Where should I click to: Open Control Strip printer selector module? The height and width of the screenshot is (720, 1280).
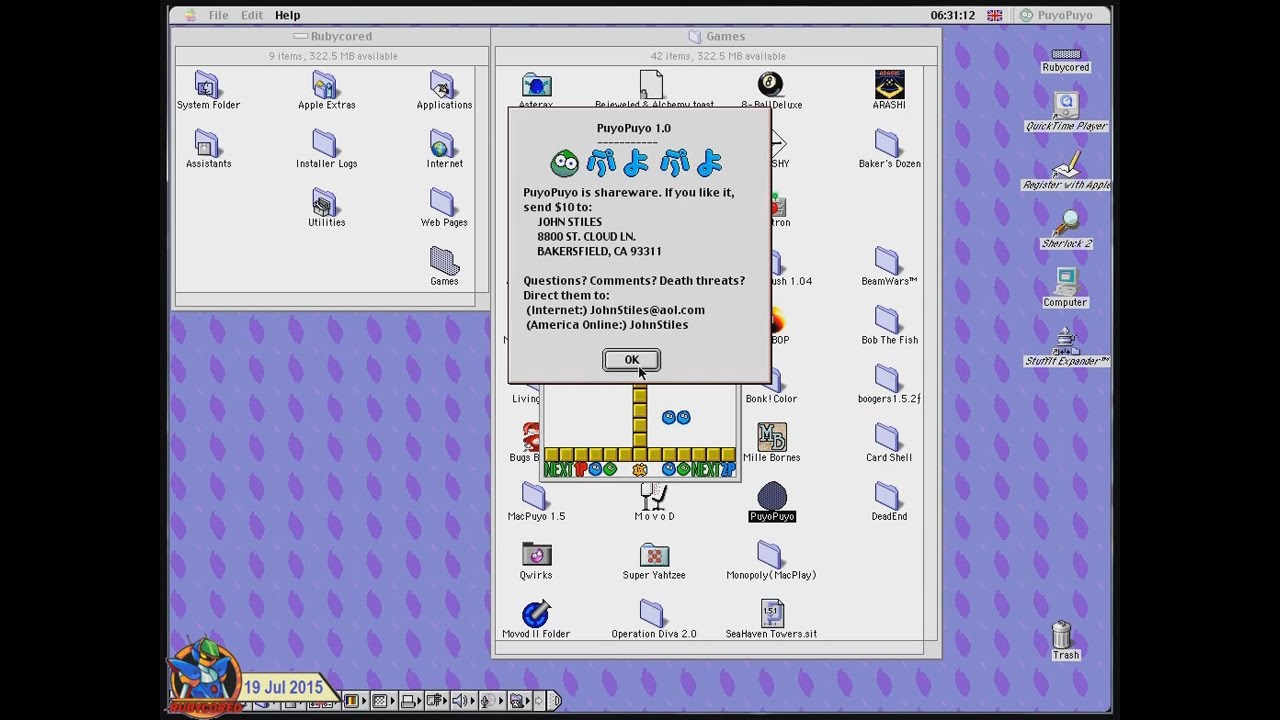(411, 701)
